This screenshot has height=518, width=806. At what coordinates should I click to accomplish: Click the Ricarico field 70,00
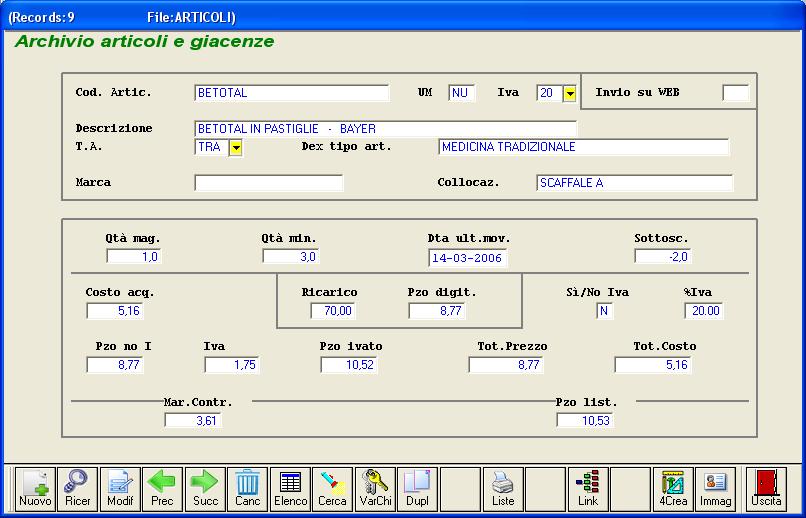[333, 311]
